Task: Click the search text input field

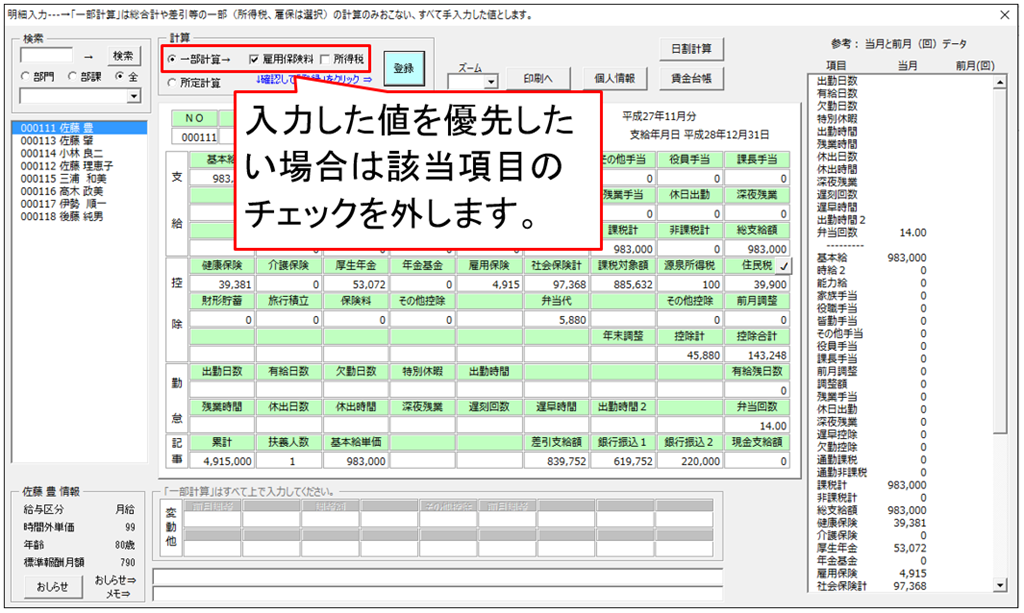Action: (x=46, y=56)
